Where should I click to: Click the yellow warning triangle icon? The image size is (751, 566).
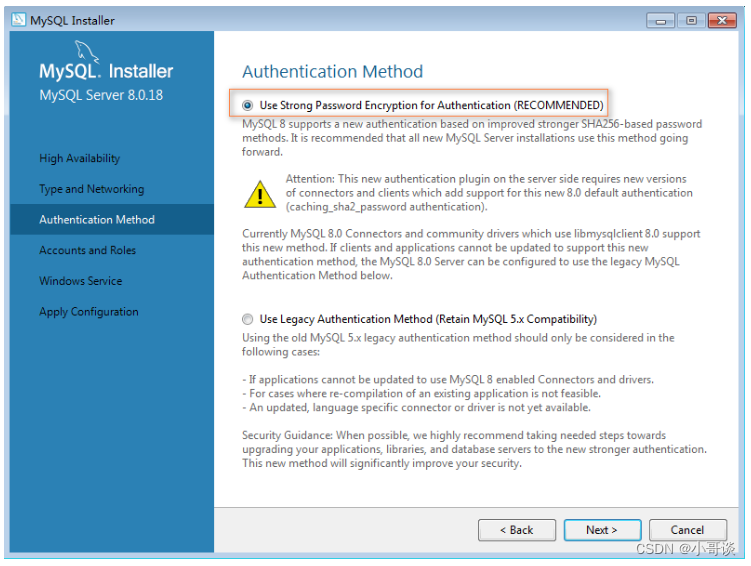click(260, 194)
